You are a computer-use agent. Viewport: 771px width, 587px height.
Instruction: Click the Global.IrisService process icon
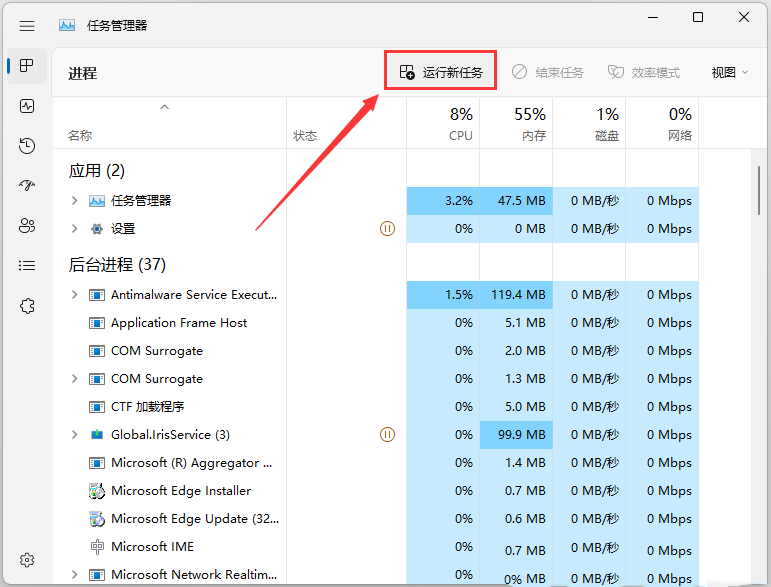97,434
